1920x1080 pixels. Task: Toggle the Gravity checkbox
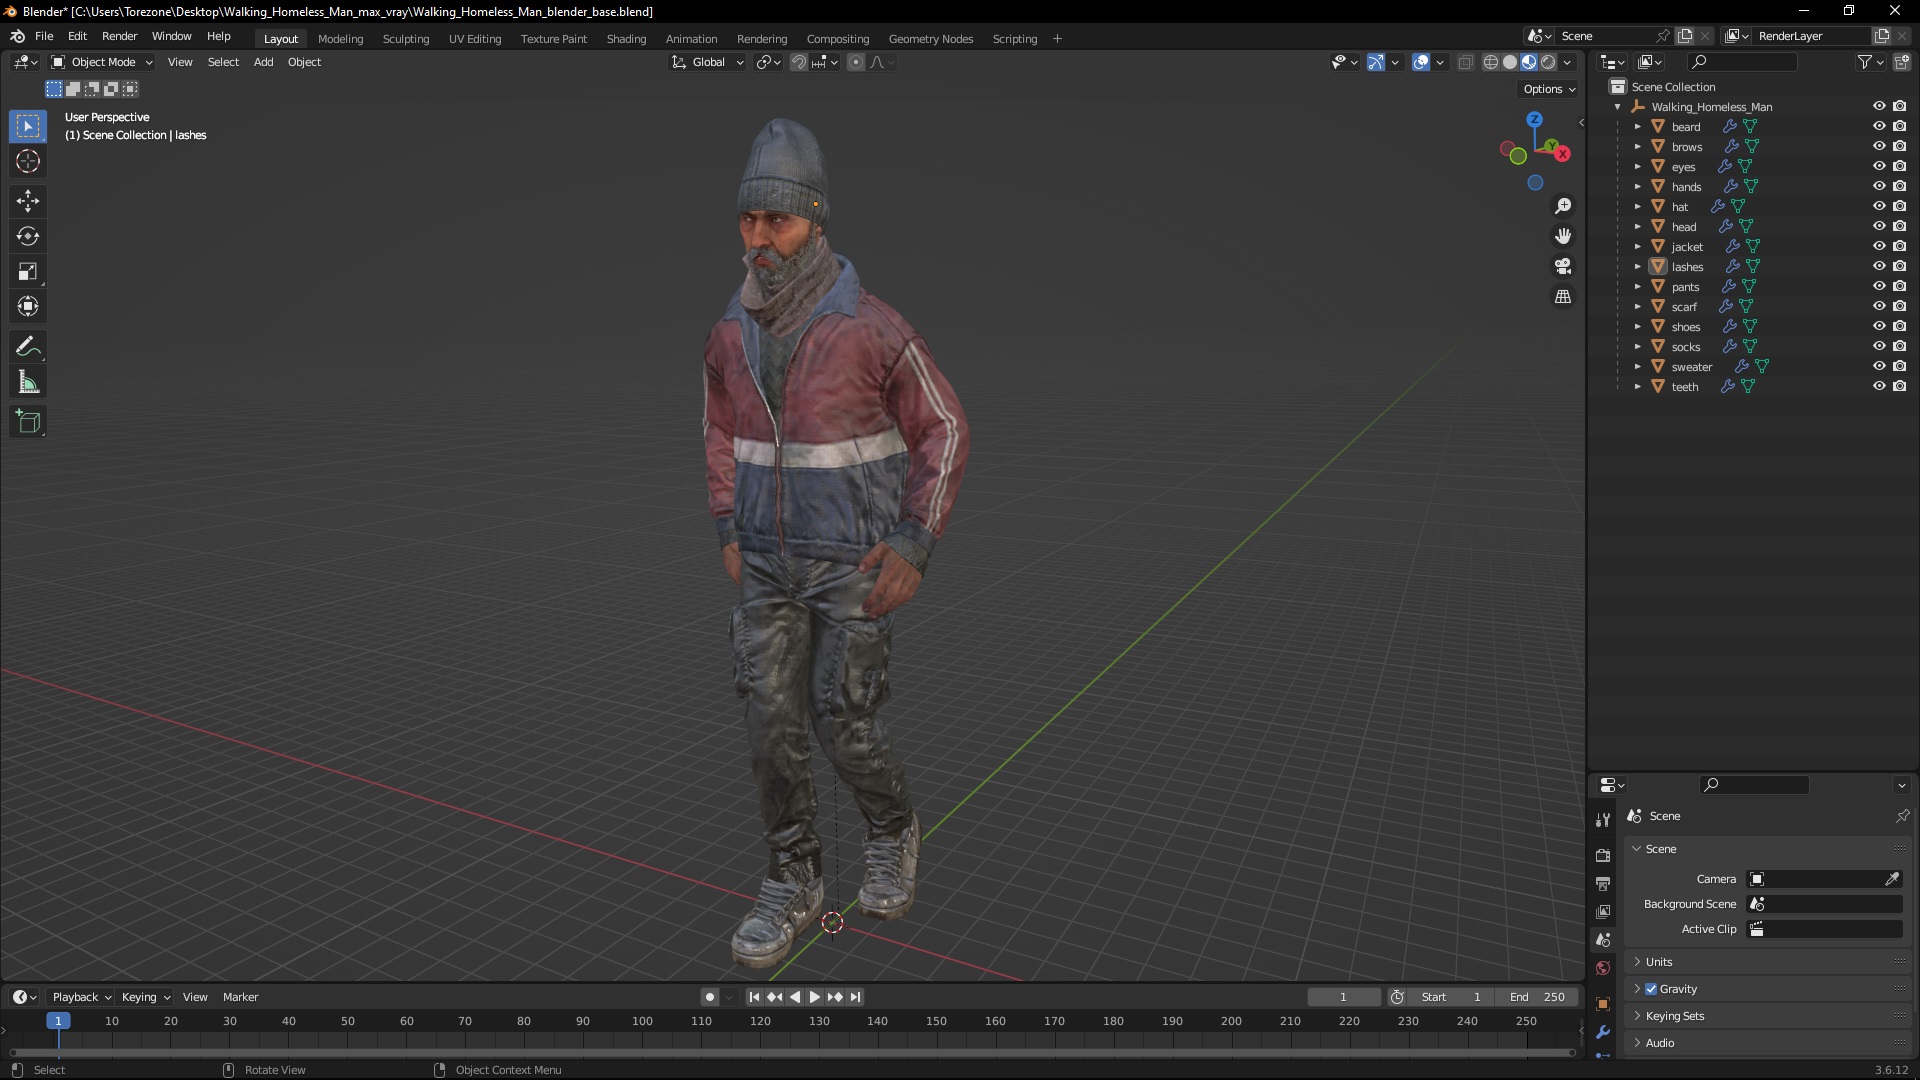pyautogui.click(x=1651, y=989)
